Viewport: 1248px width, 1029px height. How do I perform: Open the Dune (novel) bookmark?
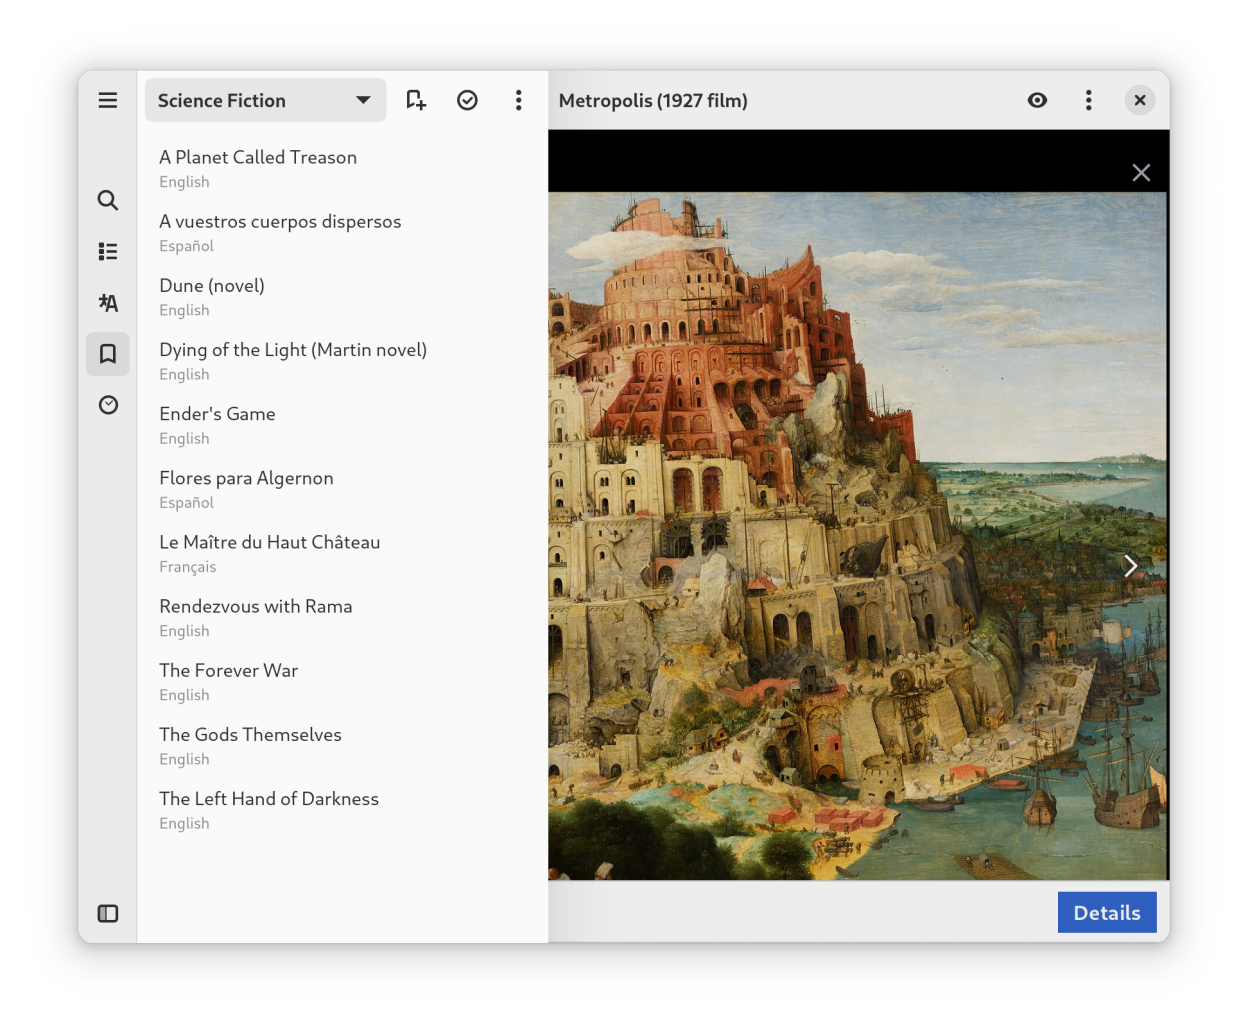(212, 286)
